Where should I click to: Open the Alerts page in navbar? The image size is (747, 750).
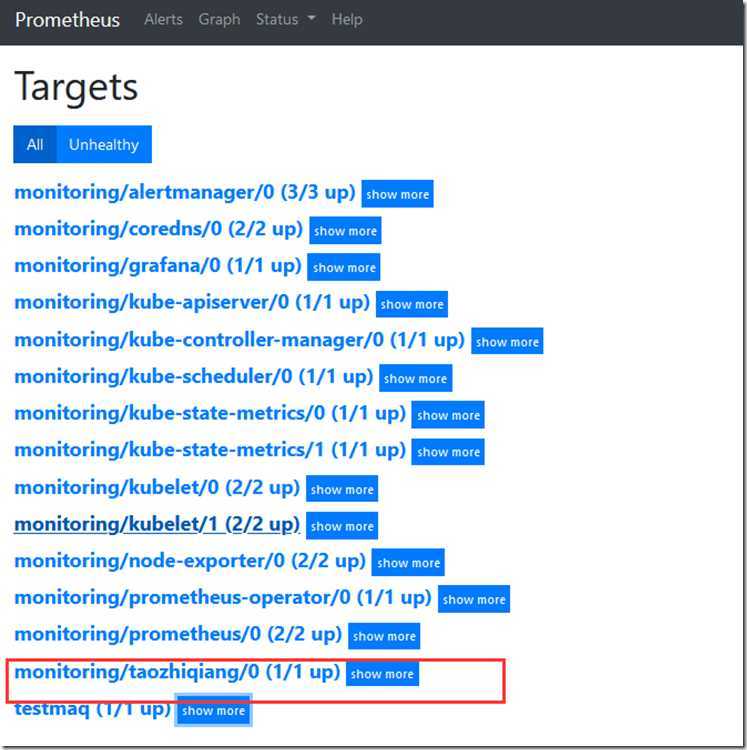[164, 20]
